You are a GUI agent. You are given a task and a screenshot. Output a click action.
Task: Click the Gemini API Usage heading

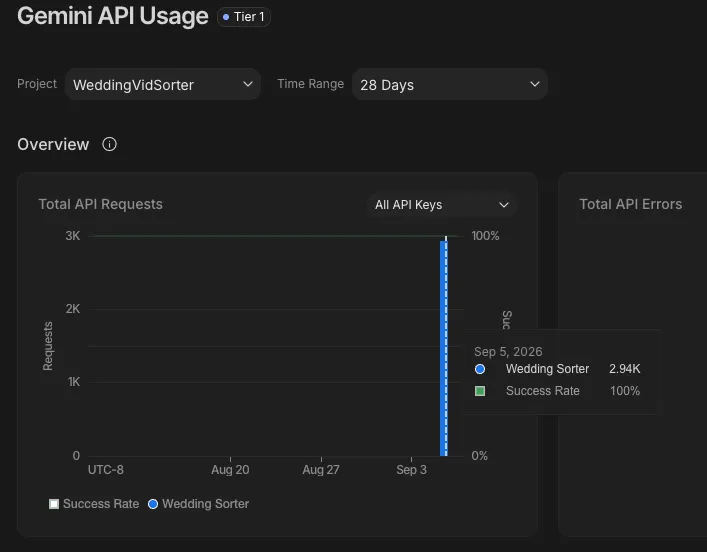113,16
